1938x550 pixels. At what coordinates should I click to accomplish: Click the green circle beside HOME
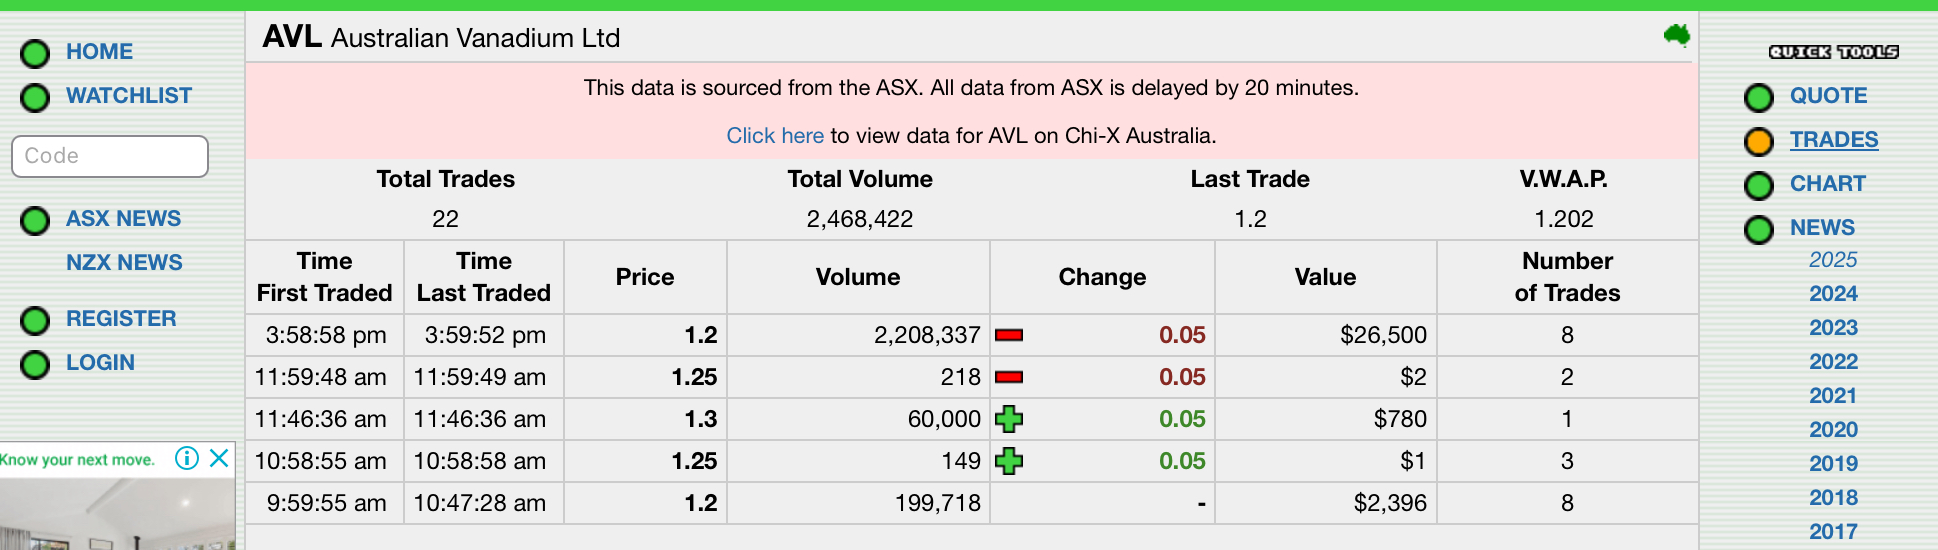35,53
